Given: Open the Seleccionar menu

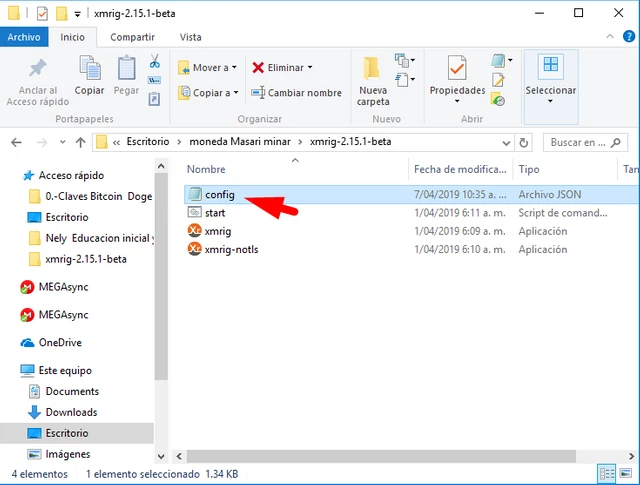Looking at the screenshot, I should [551, 87].
